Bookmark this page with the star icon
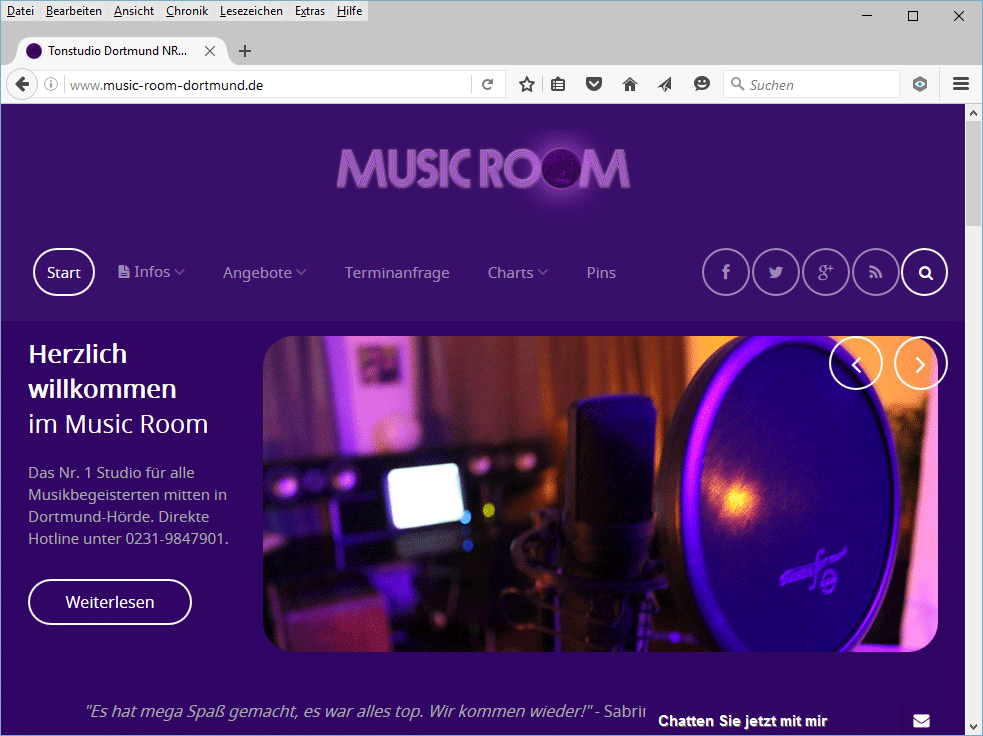 click(x=527, y=84)
